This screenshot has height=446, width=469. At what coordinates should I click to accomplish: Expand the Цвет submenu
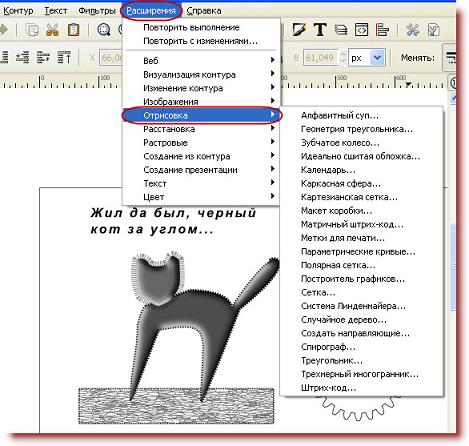[x=201, y=197]
